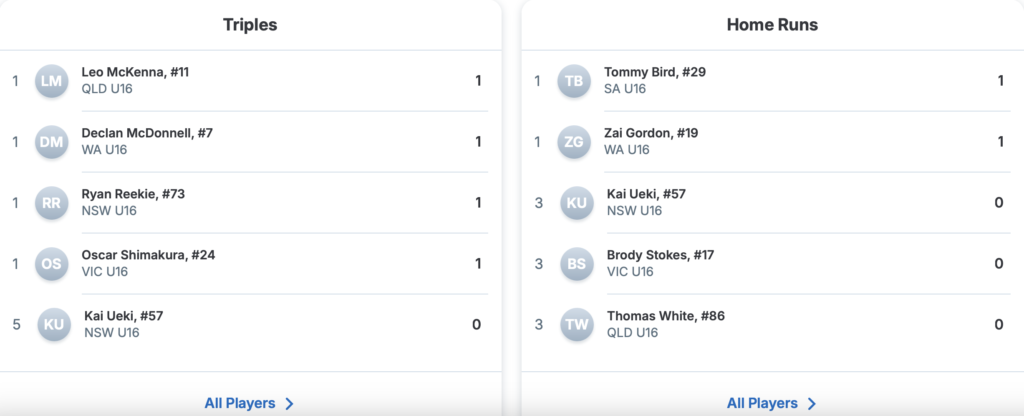
Task: Click Brody Stokes' BS avatar icon
Action: pos(577,264)
